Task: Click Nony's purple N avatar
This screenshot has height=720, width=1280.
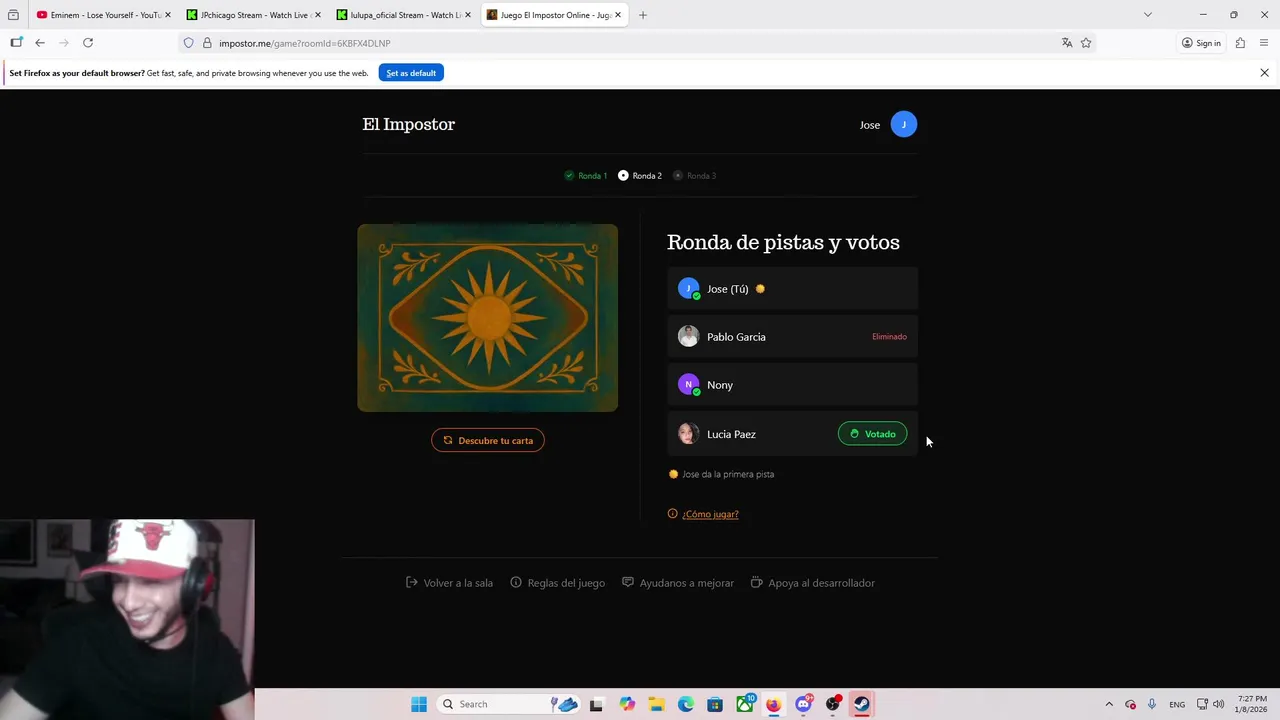Action: [688, 385]
